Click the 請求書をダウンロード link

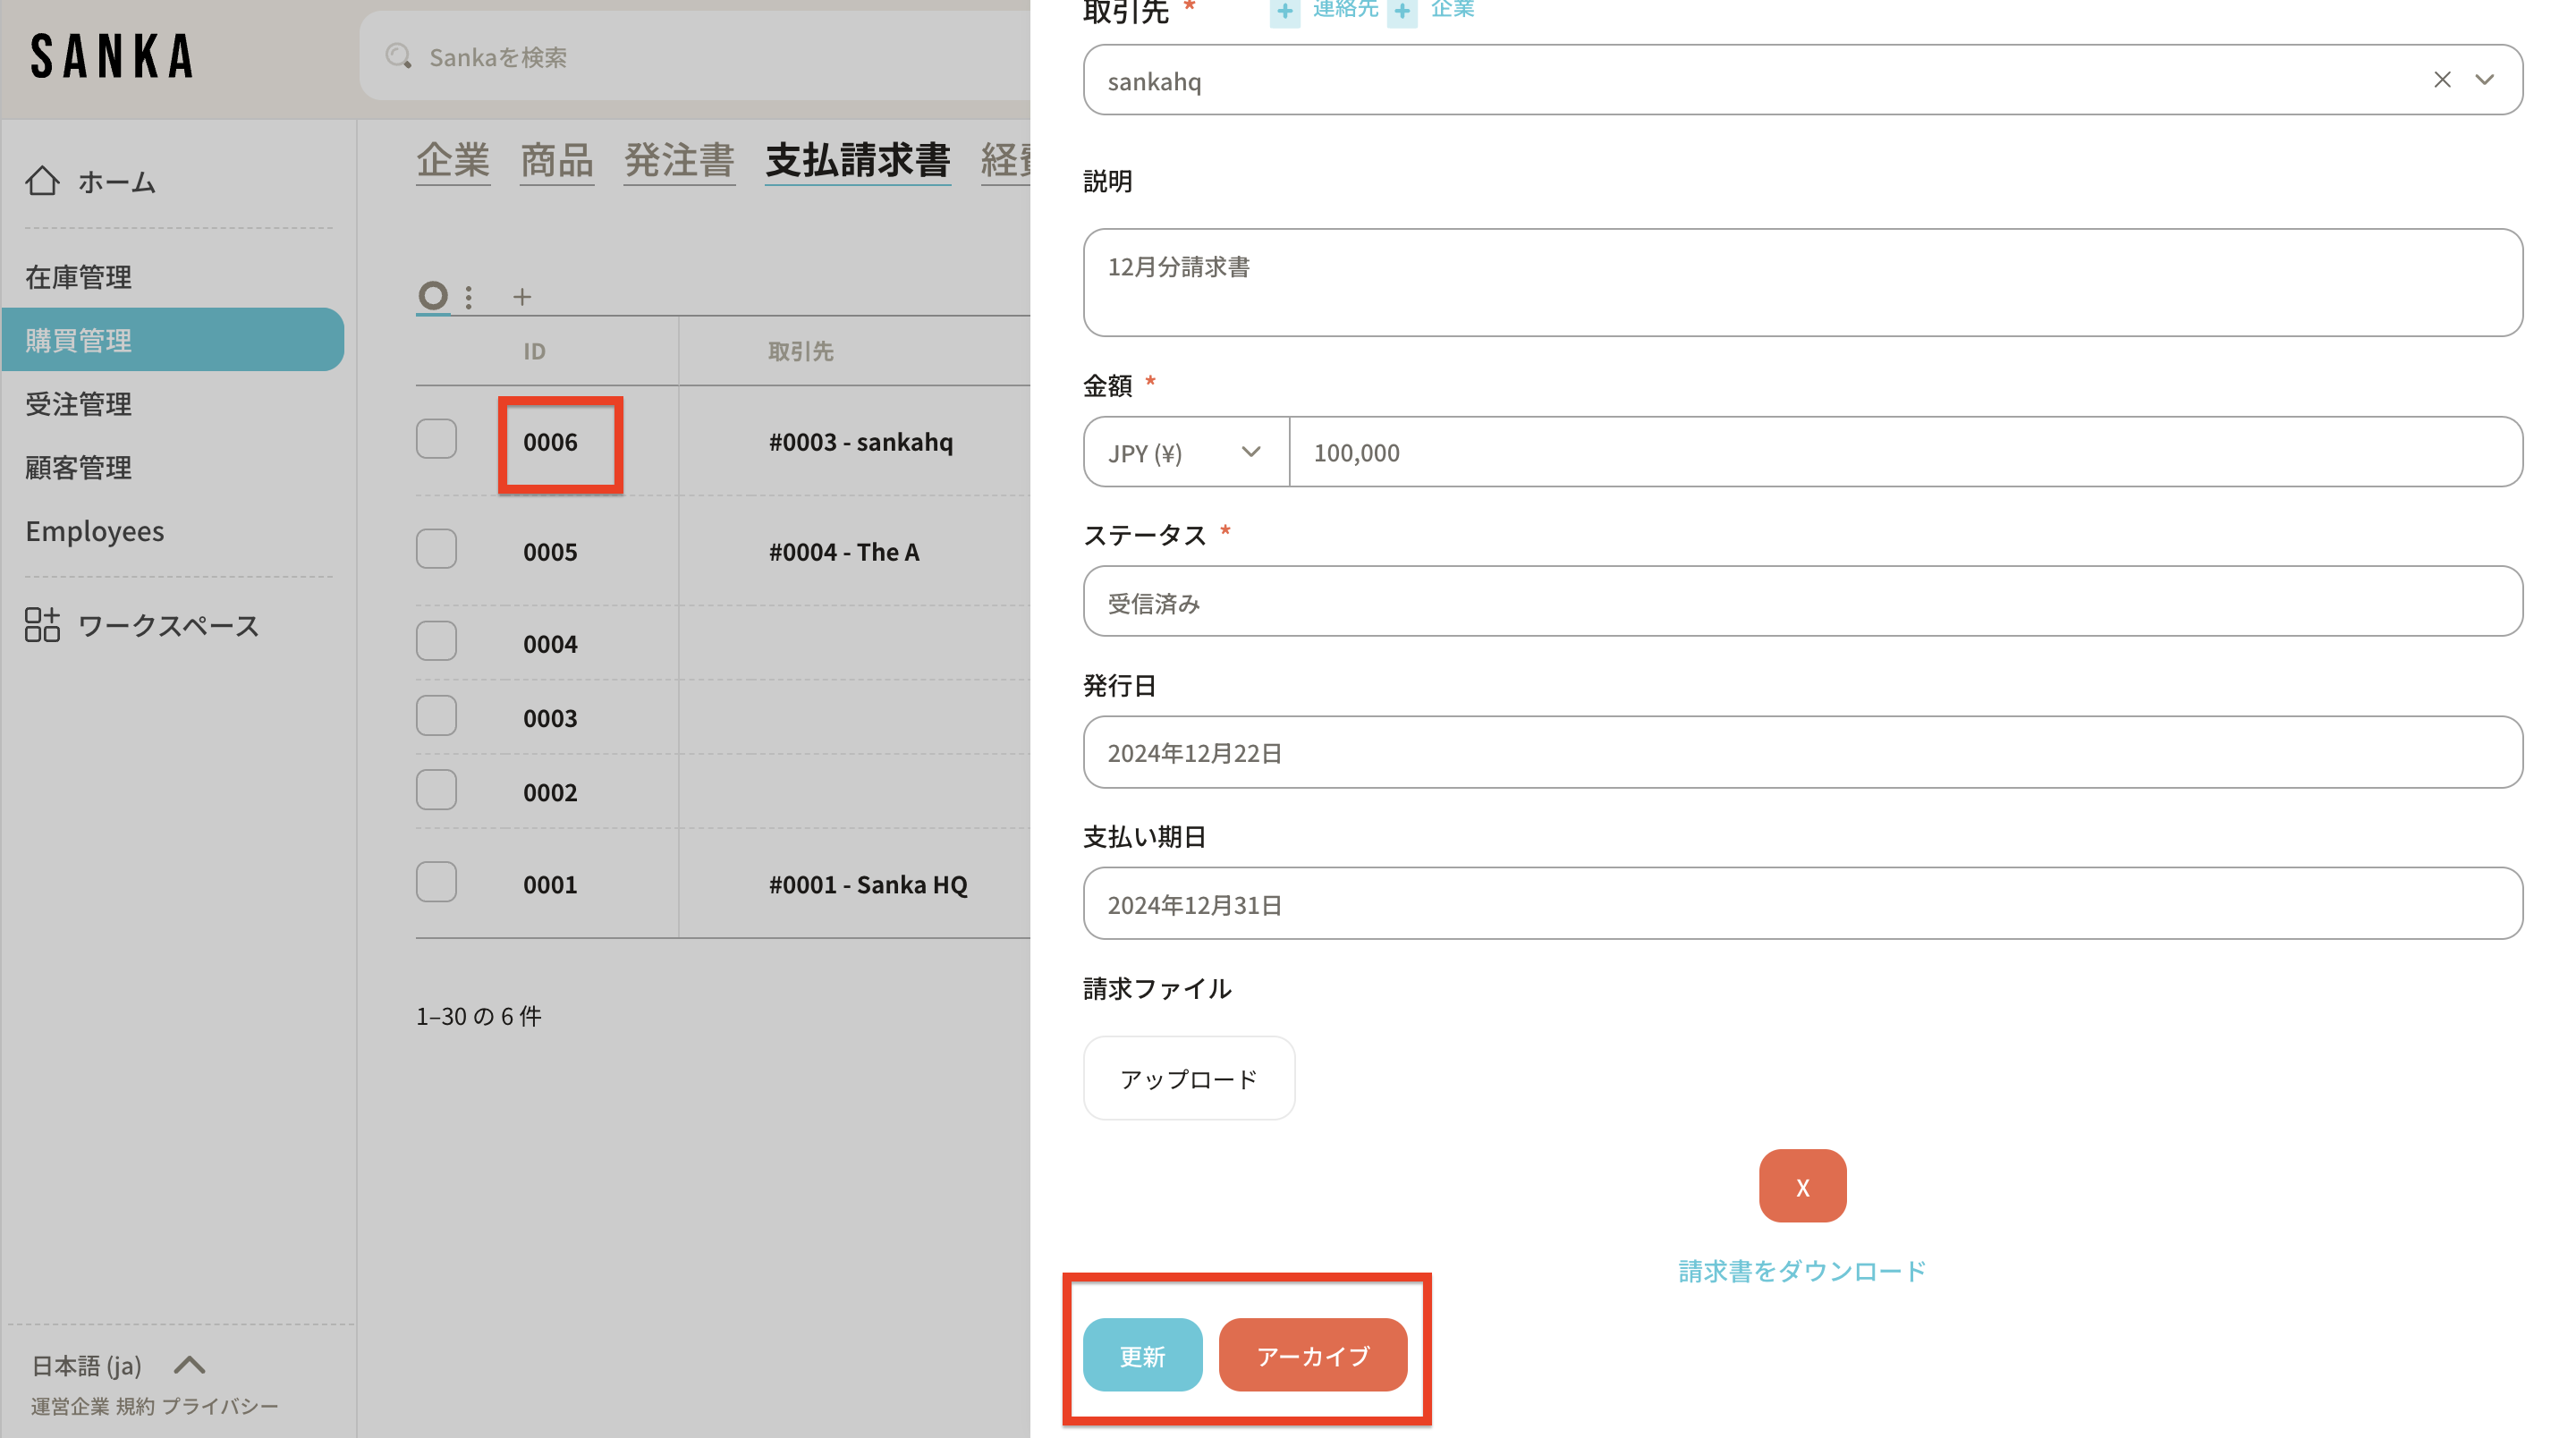[1802, 1271]
